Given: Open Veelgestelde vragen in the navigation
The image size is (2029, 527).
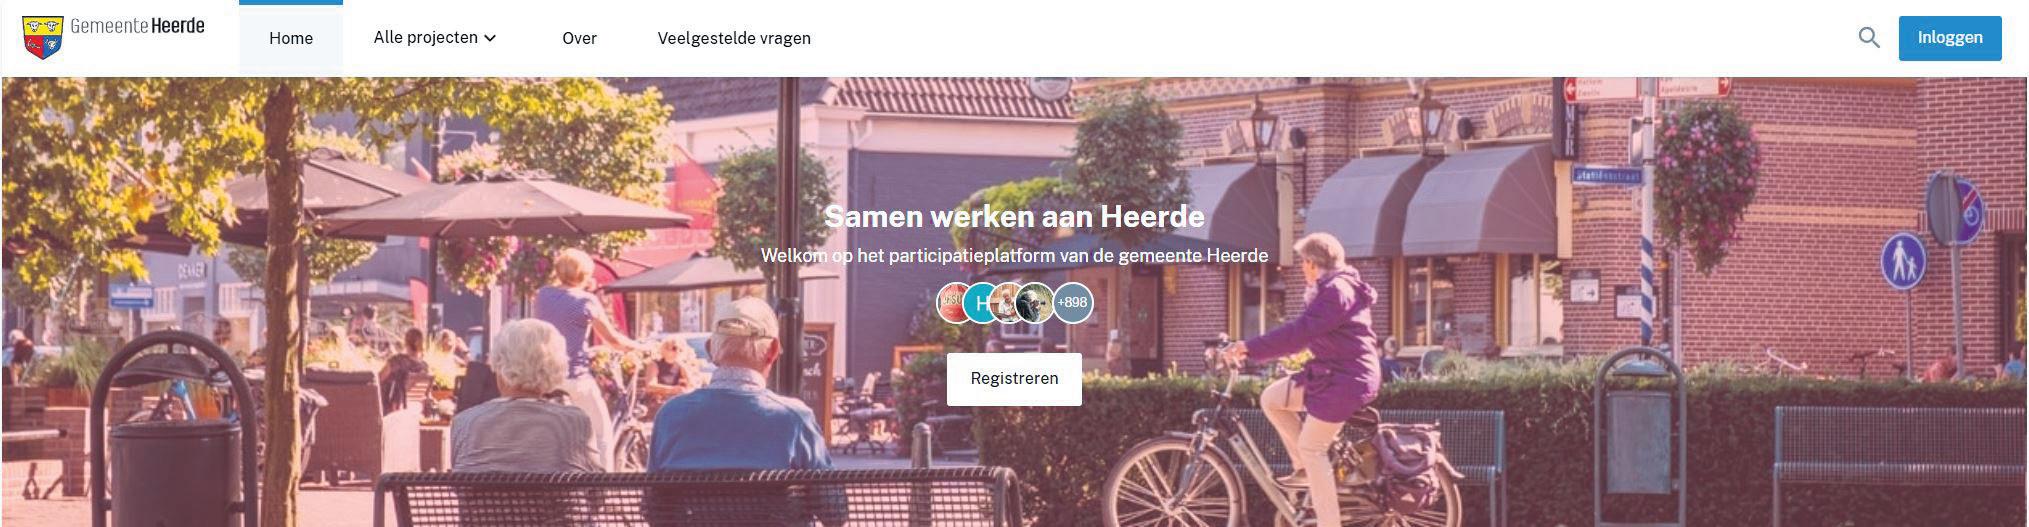Looking at the screenshot, I should (734, 38).
